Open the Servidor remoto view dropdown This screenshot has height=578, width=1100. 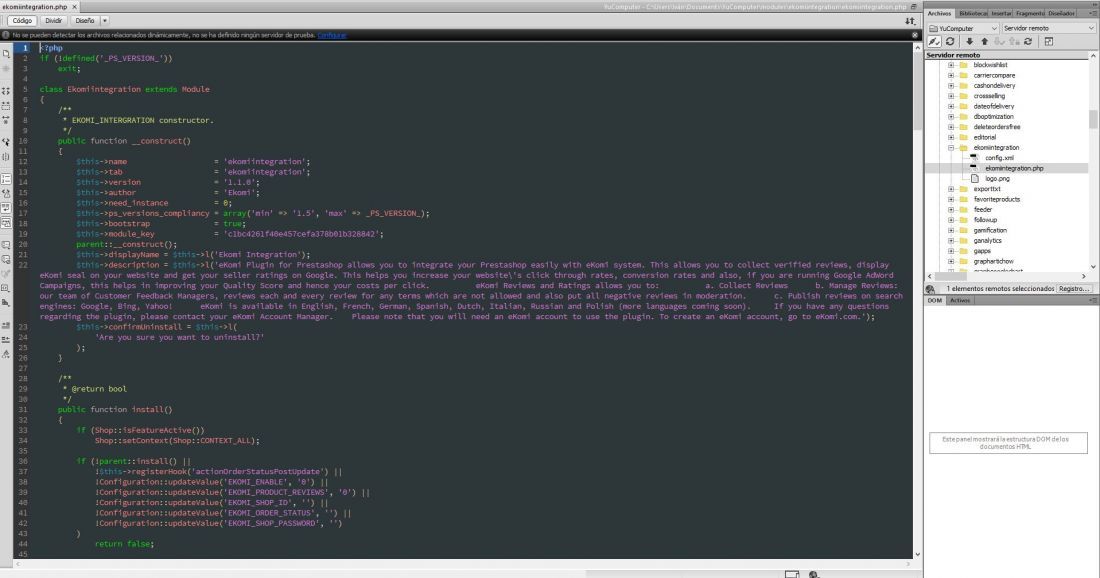point(1048,28)
